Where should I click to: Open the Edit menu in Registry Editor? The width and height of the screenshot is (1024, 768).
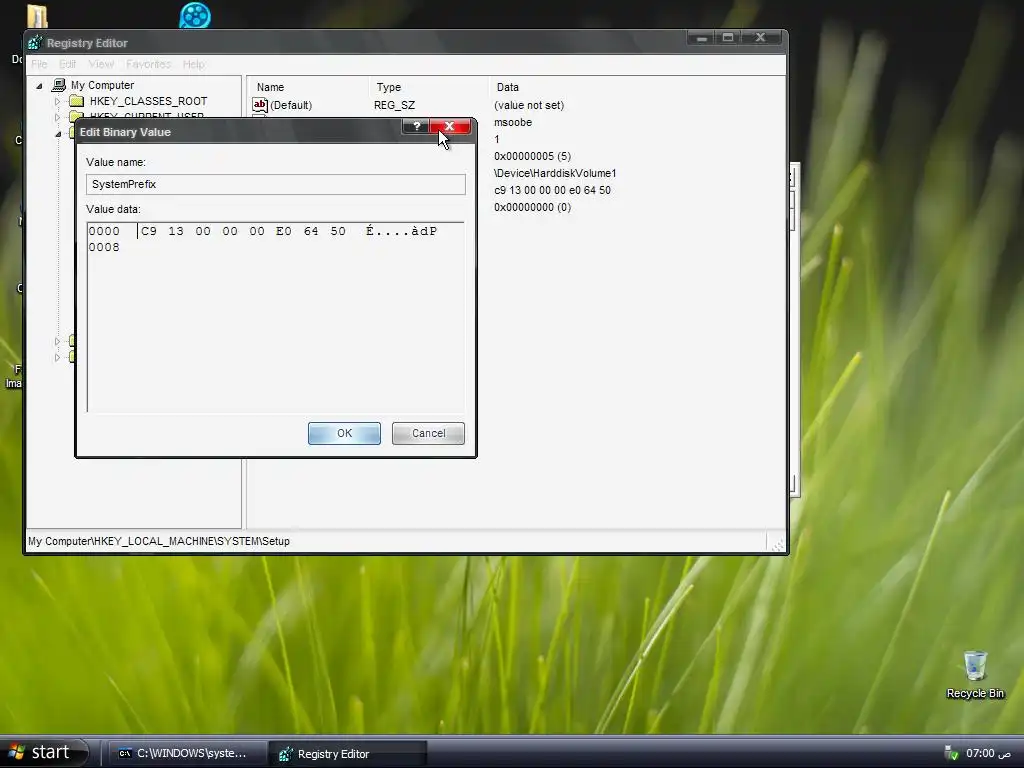67,64
